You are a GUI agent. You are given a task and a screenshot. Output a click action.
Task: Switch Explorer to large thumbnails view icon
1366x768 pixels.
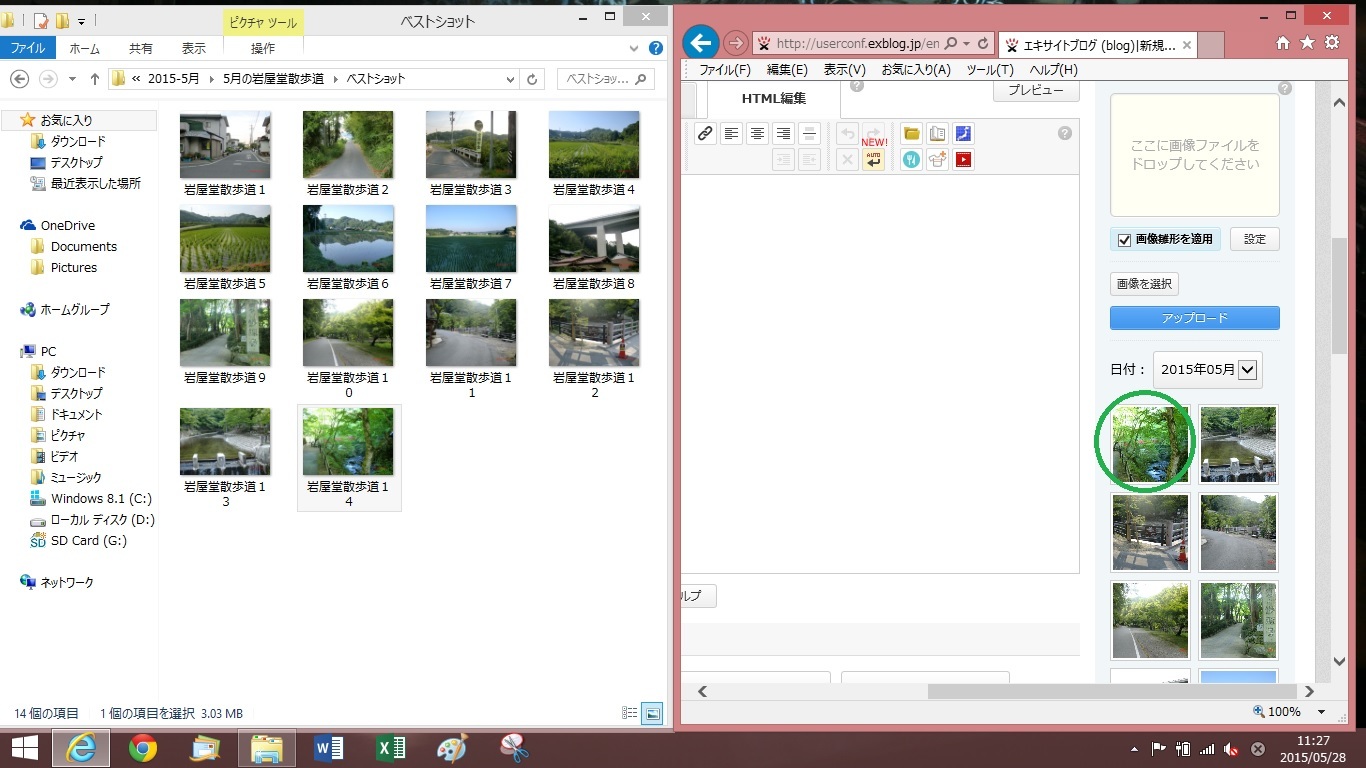tap(652, 713)
